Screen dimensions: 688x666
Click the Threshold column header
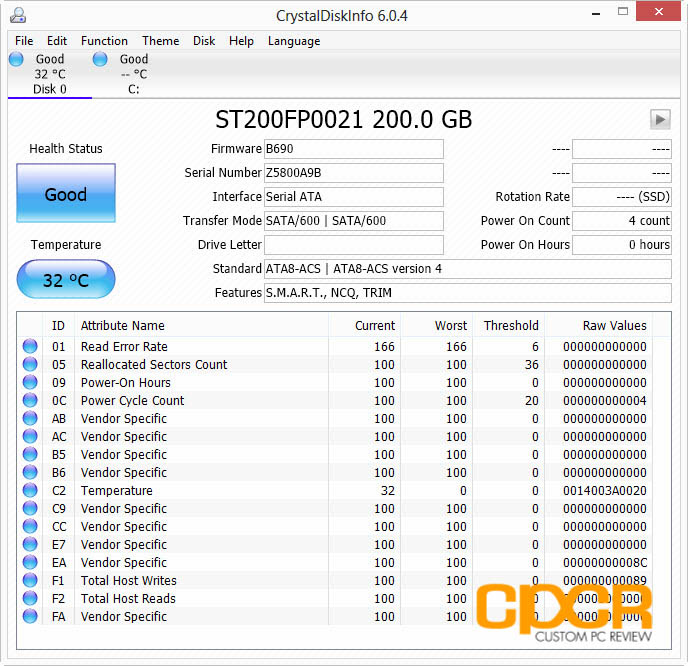[x=508, y=326]
